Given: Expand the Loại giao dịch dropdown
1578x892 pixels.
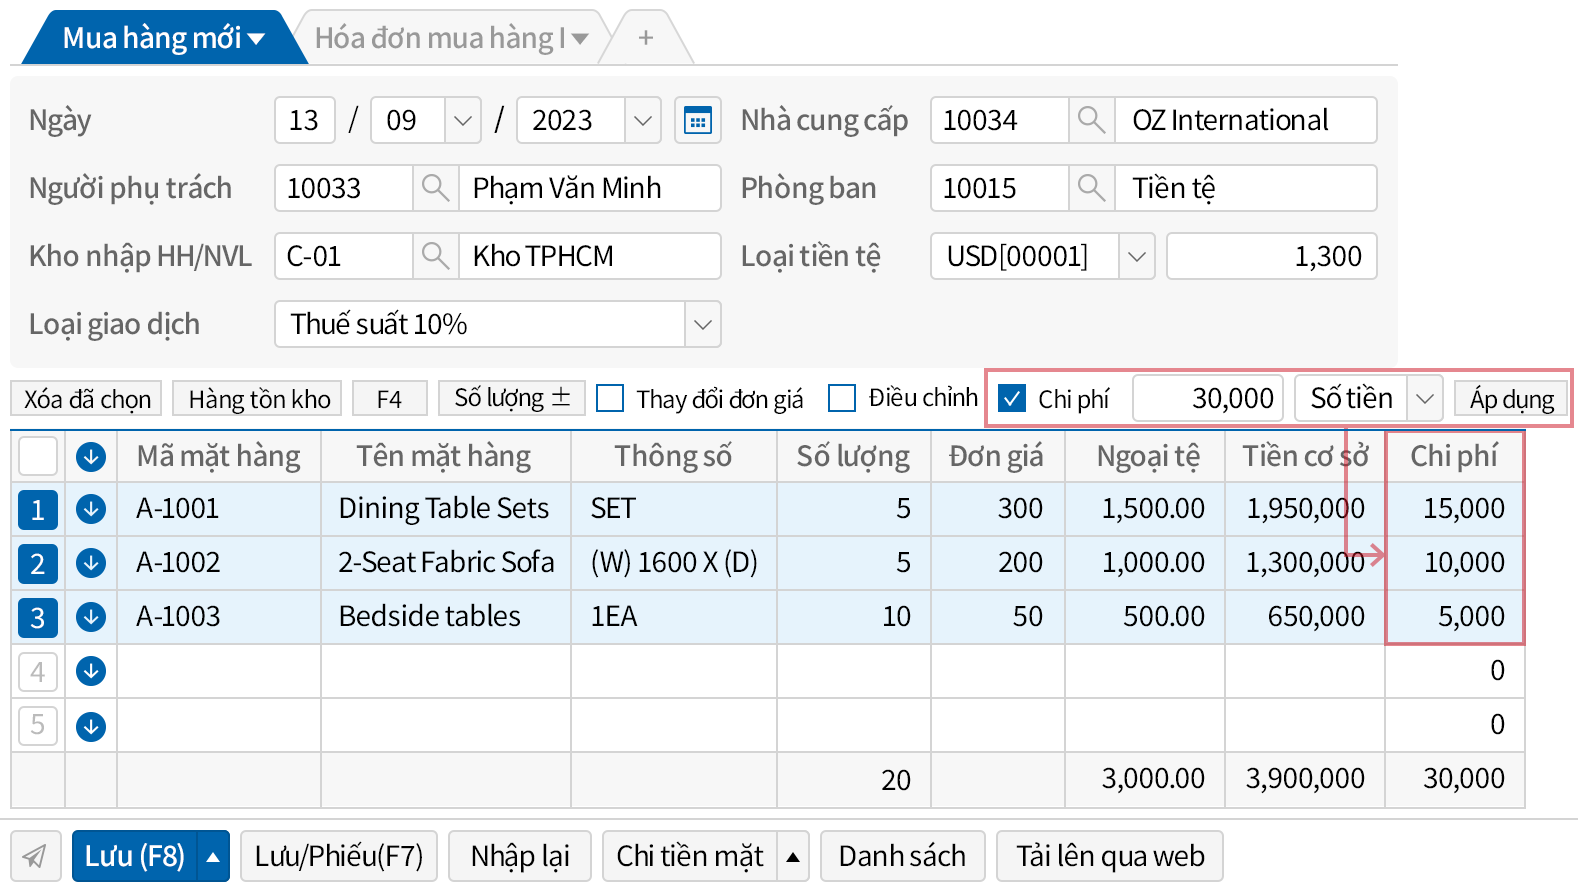Looking at the screenshot, I should coord(702,325).
